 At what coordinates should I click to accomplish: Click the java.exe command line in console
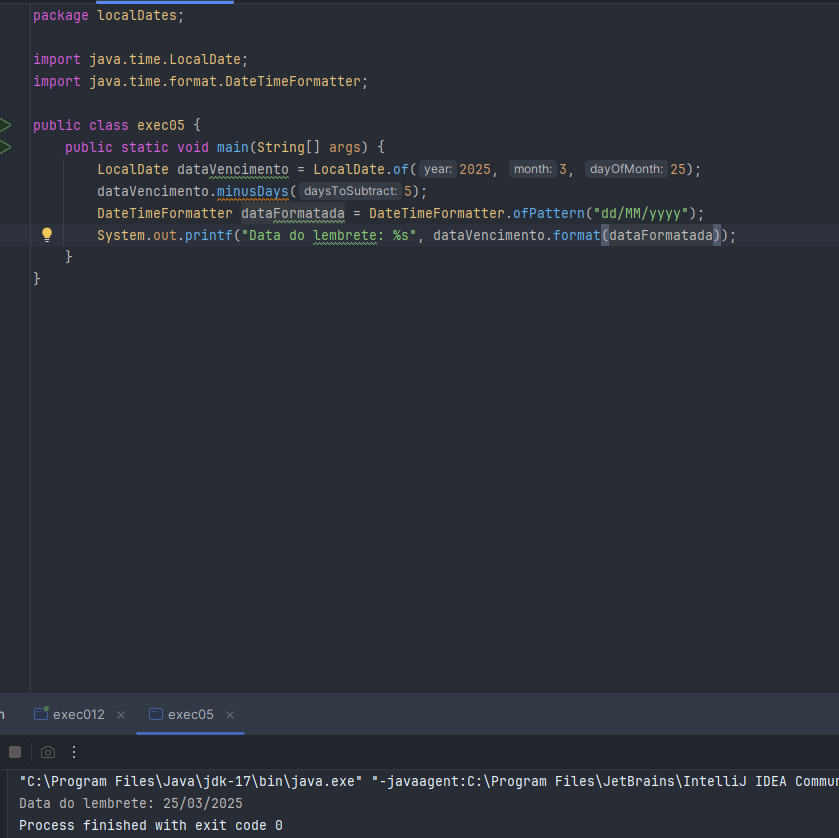pyautogui.click(x=429, y=781)
